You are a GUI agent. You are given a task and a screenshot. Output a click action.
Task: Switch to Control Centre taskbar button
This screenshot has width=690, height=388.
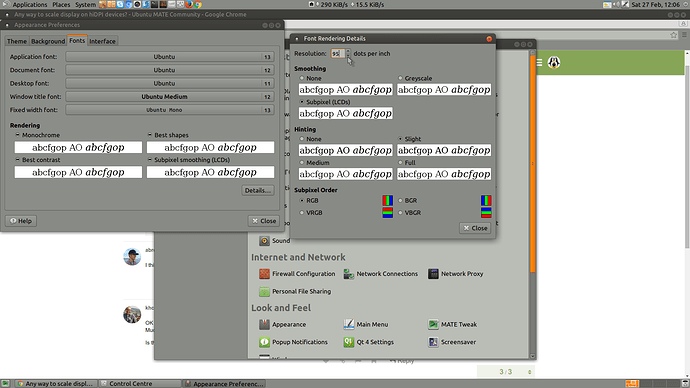coord(140,384)
